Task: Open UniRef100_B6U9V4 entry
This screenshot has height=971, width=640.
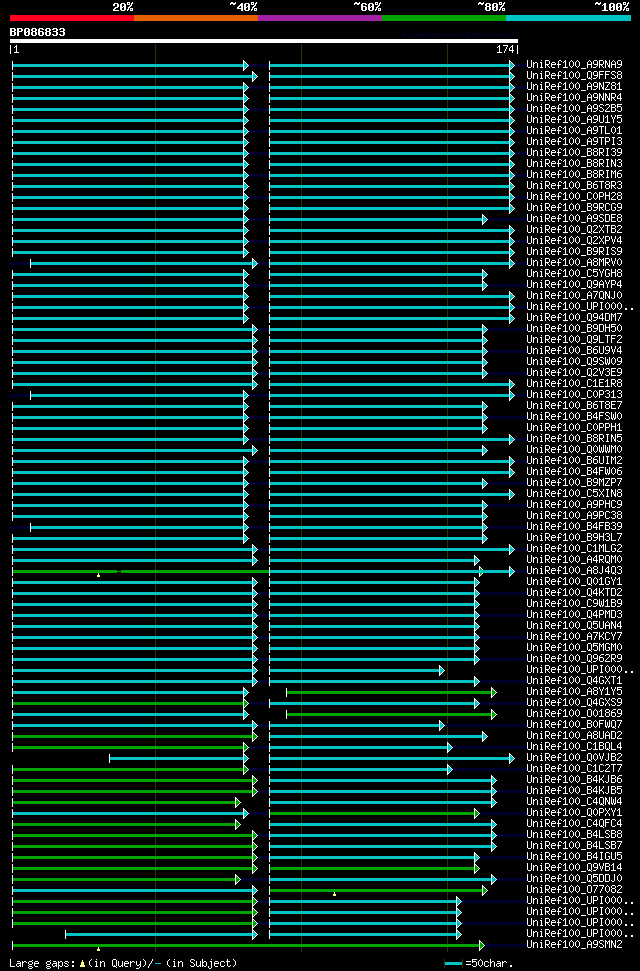Action: 574,351
